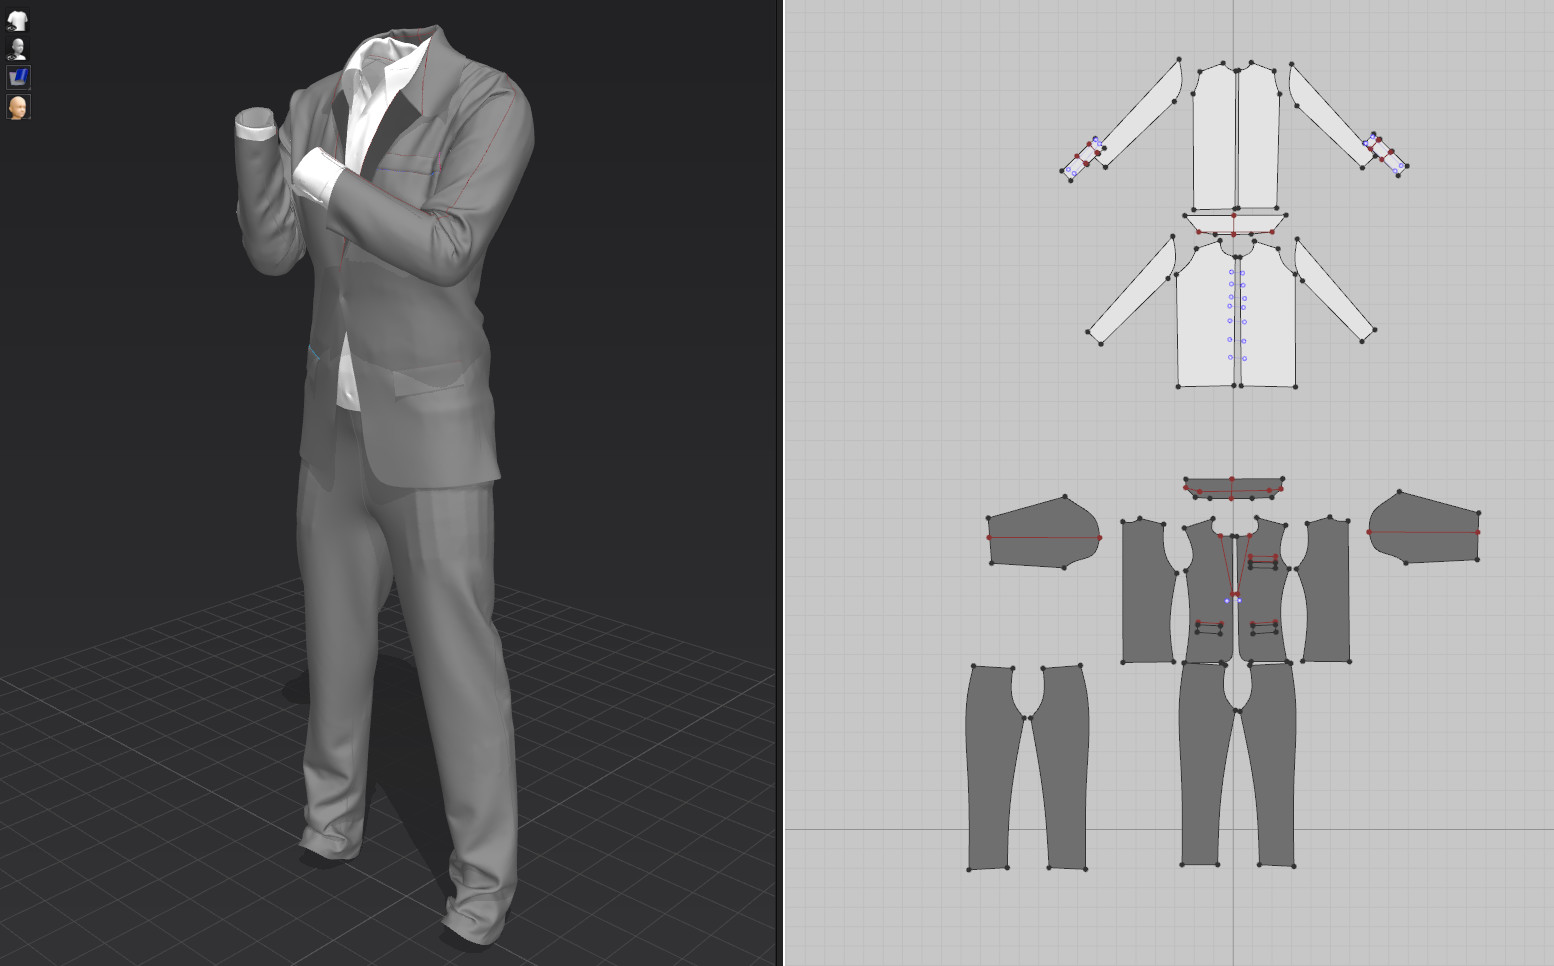Select the white shirt right cuff pattern

coord(1385,154)
